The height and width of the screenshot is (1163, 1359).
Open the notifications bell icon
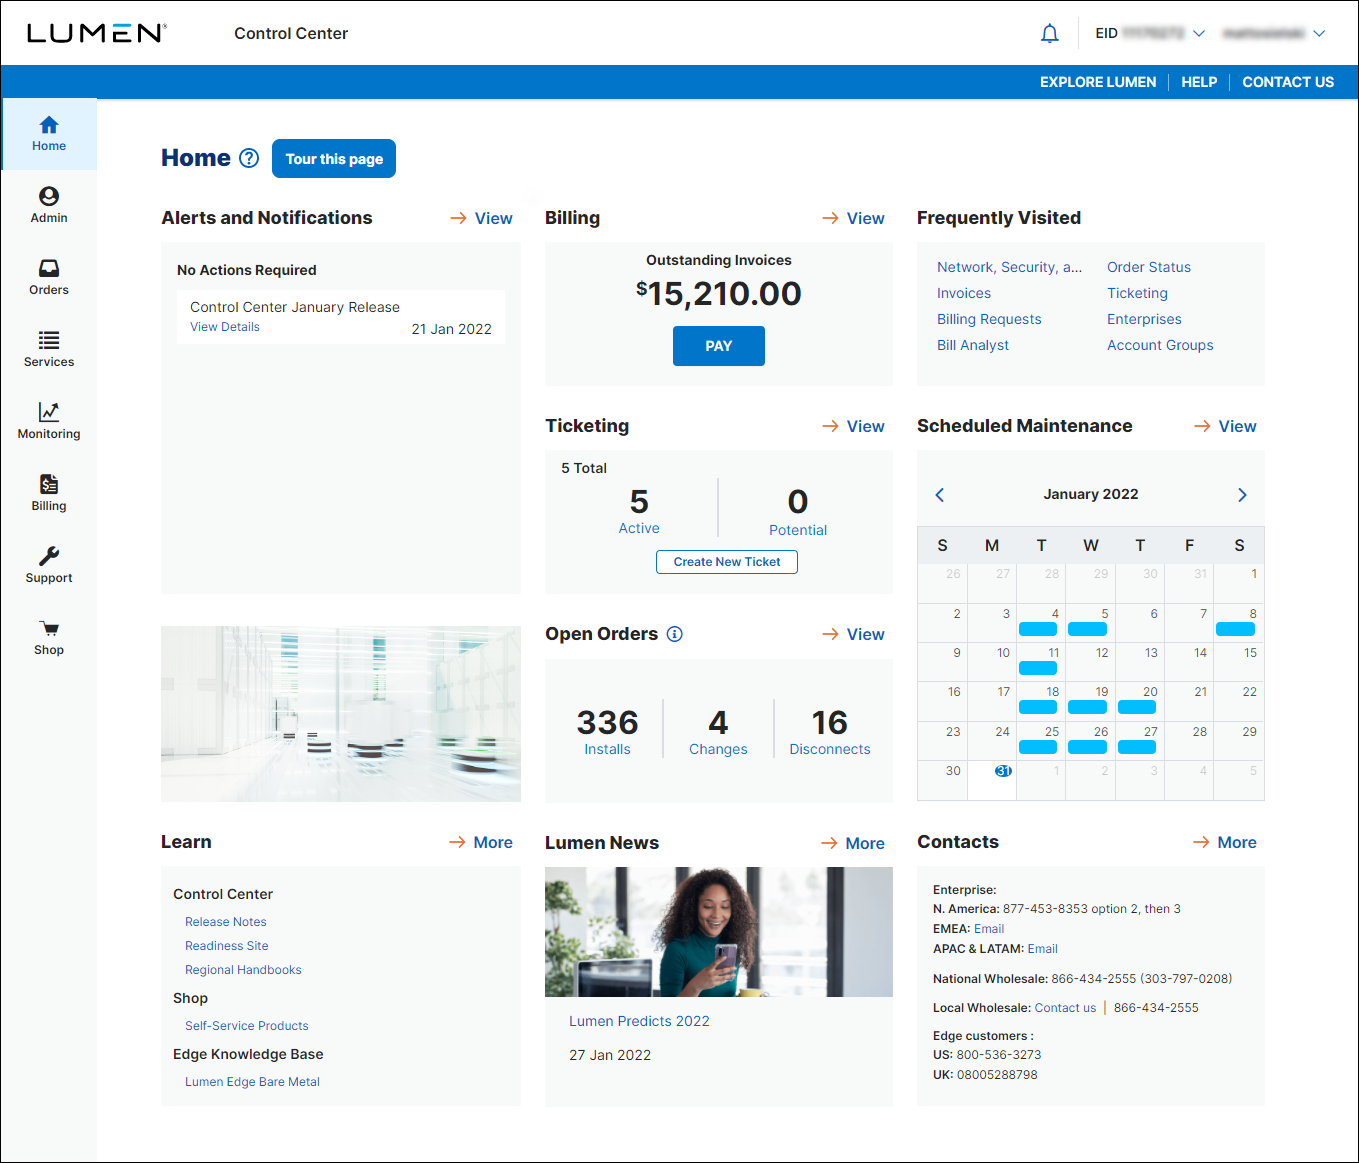[x=1049, y=34]
